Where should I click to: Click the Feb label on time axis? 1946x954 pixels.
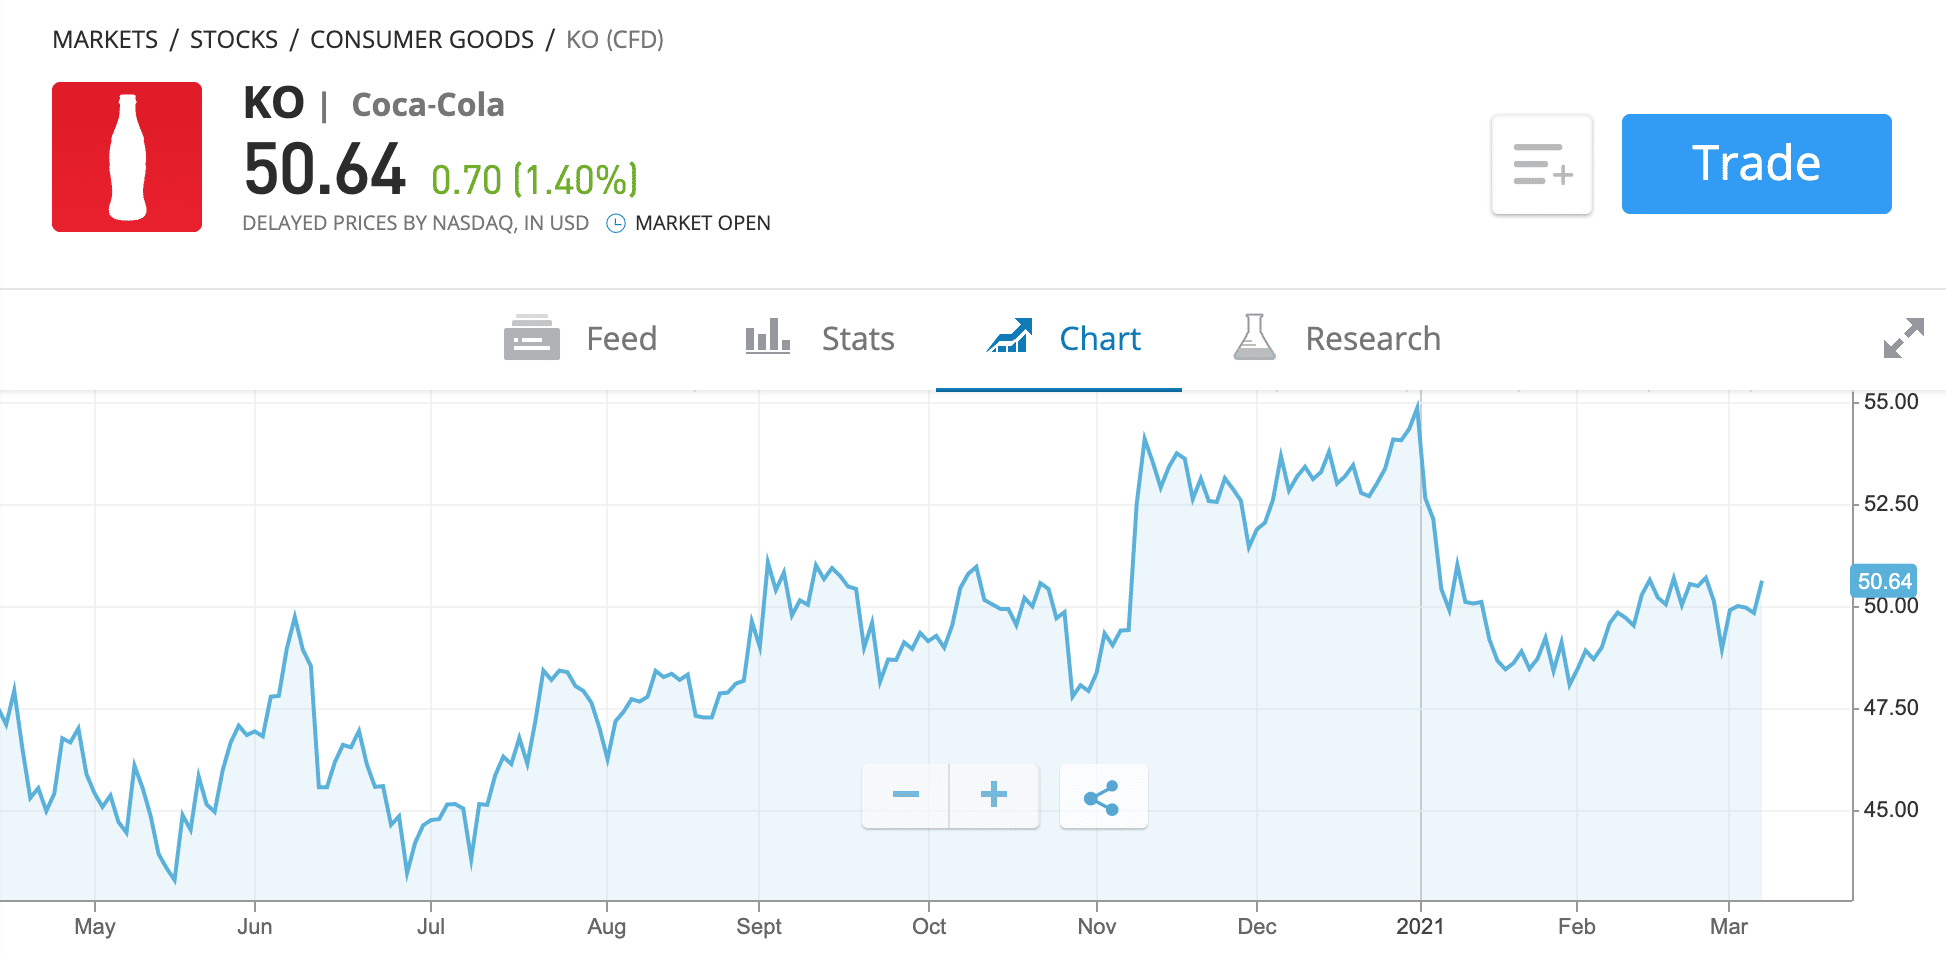(x=1577, y=926)
